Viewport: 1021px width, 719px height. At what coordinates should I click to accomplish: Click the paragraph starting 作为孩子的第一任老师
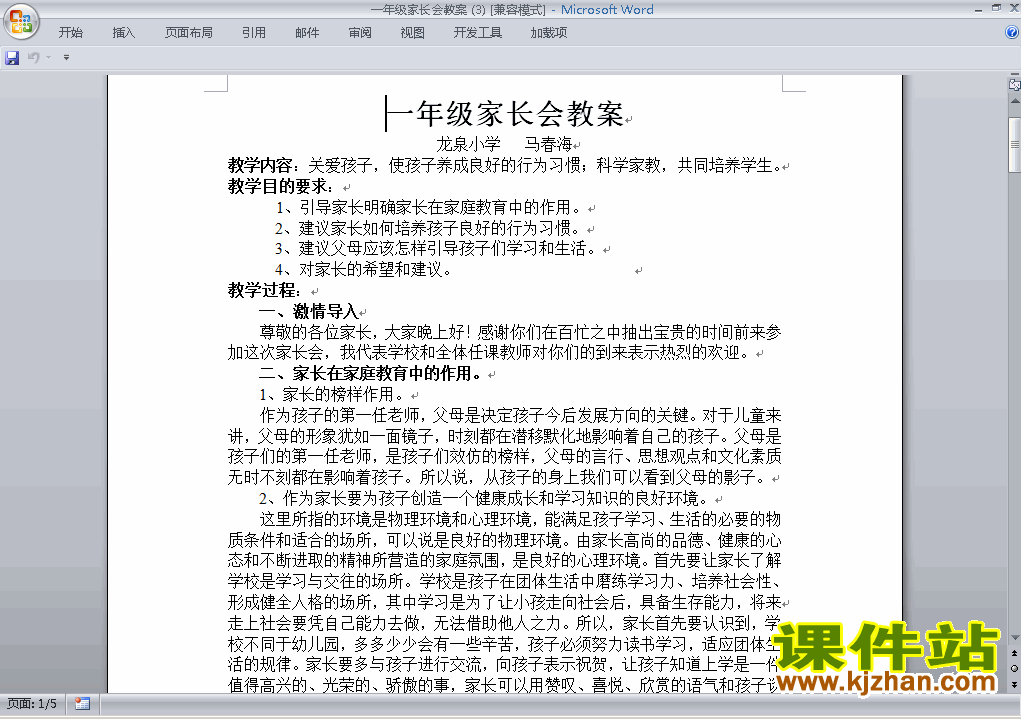click(x=505, y=446)
